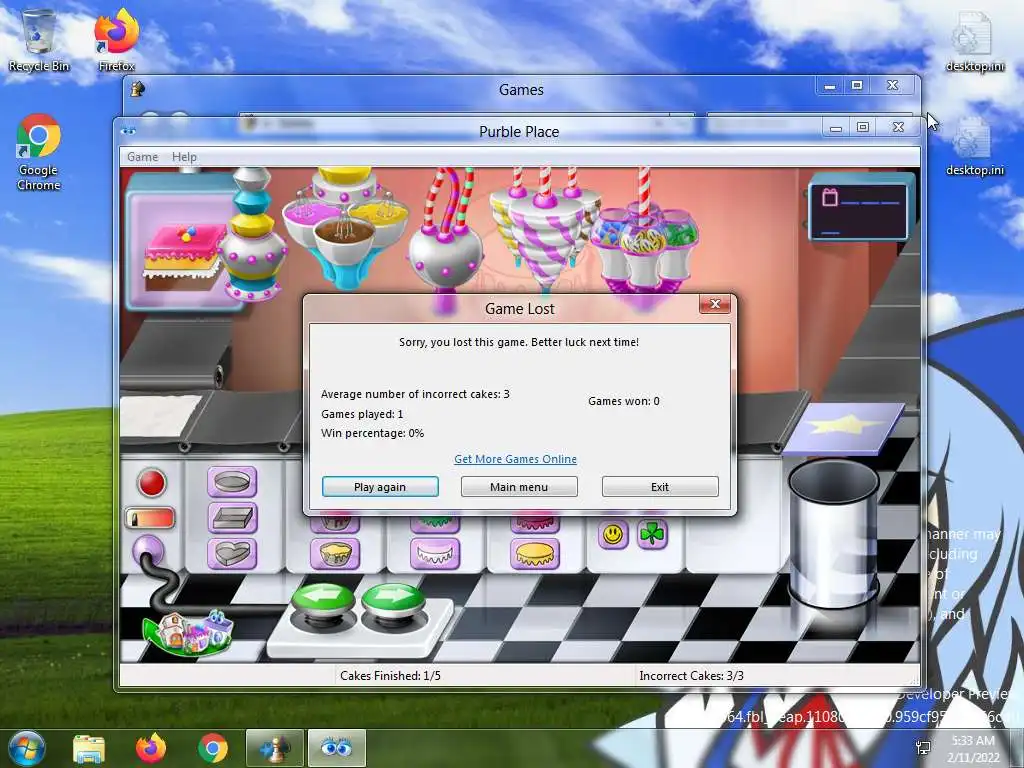The height and width of the screenshot is (768, 1024).
Task: Maximize the Purble Place window
Action: 863,127
